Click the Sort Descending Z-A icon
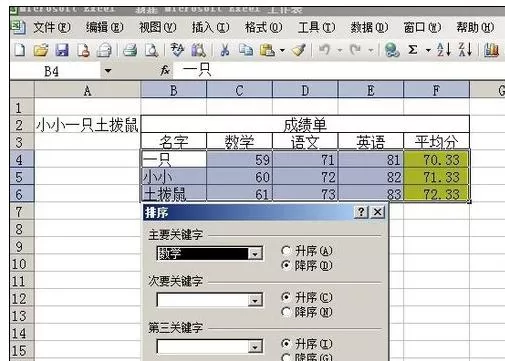This screenshot has width=505, height=361. [465, 50]
